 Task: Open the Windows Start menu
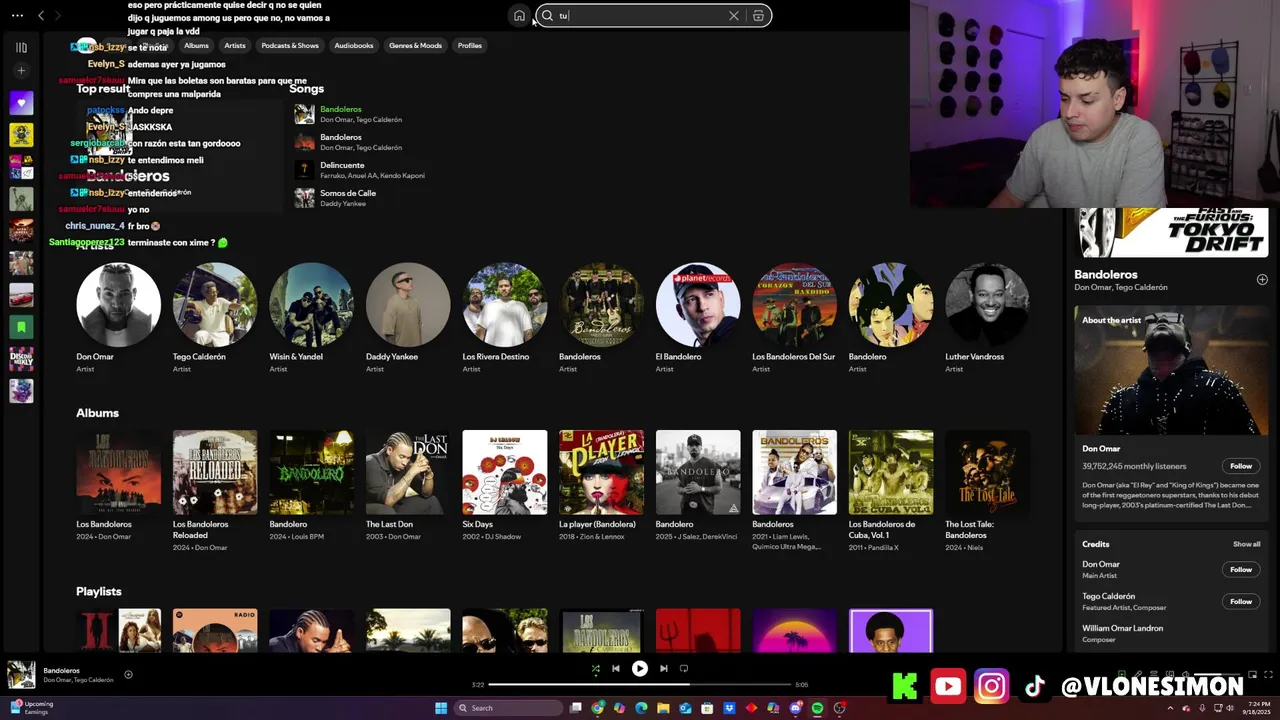(441, 708)
